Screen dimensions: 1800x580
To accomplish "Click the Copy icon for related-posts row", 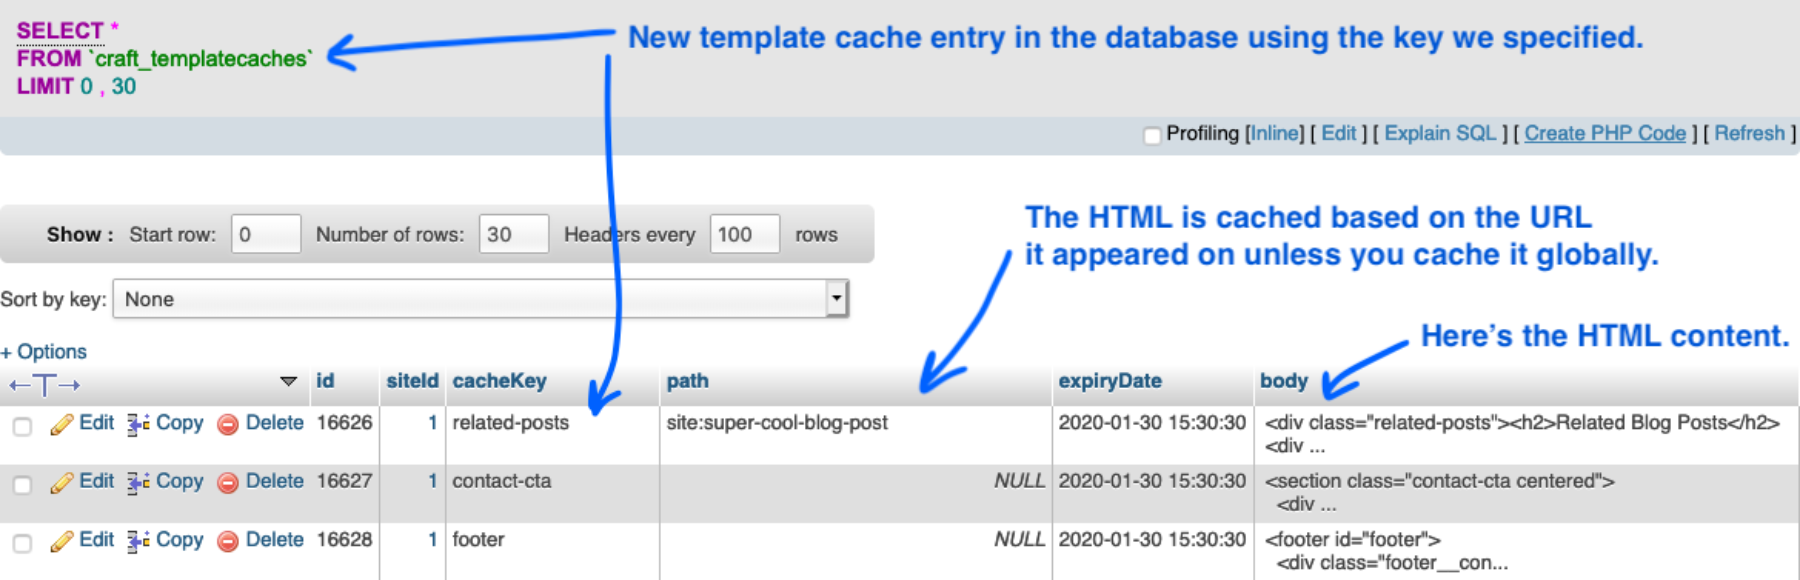I will click(138, 425).
